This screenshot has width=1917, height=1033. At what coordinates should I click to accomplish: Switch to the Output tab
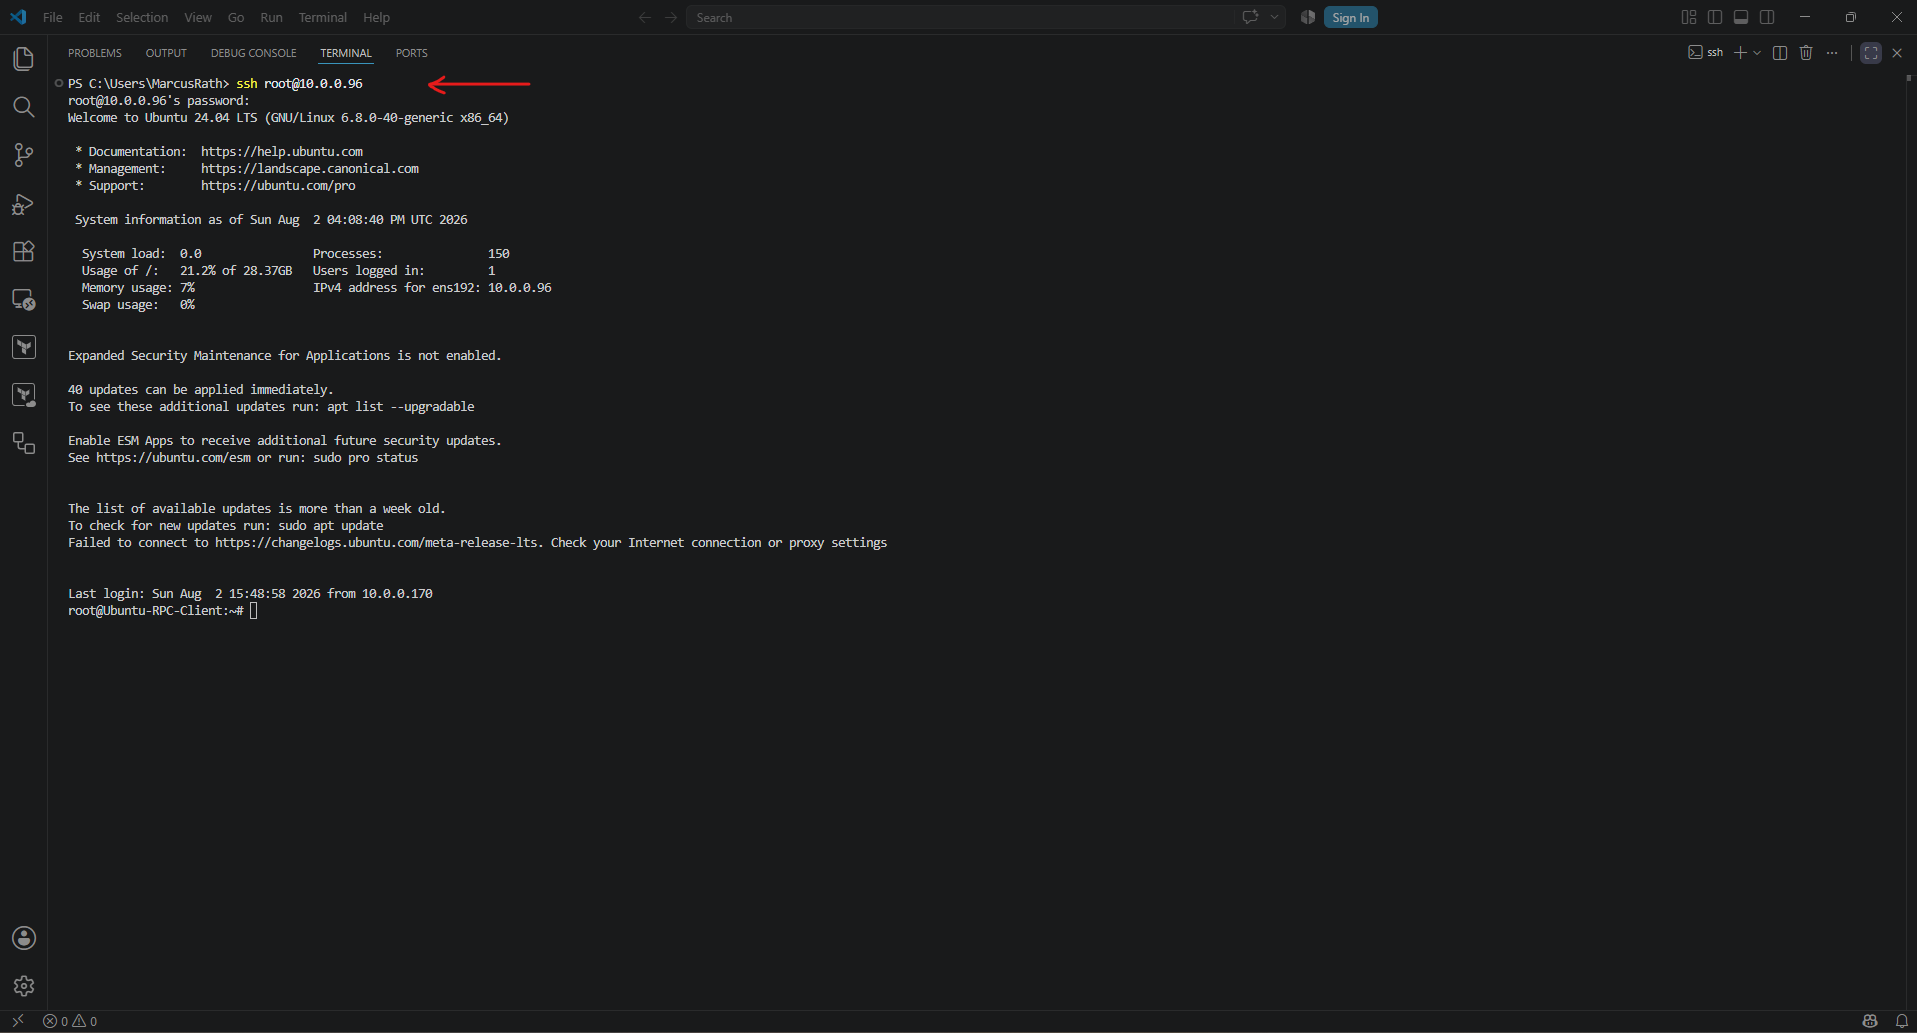166,53
